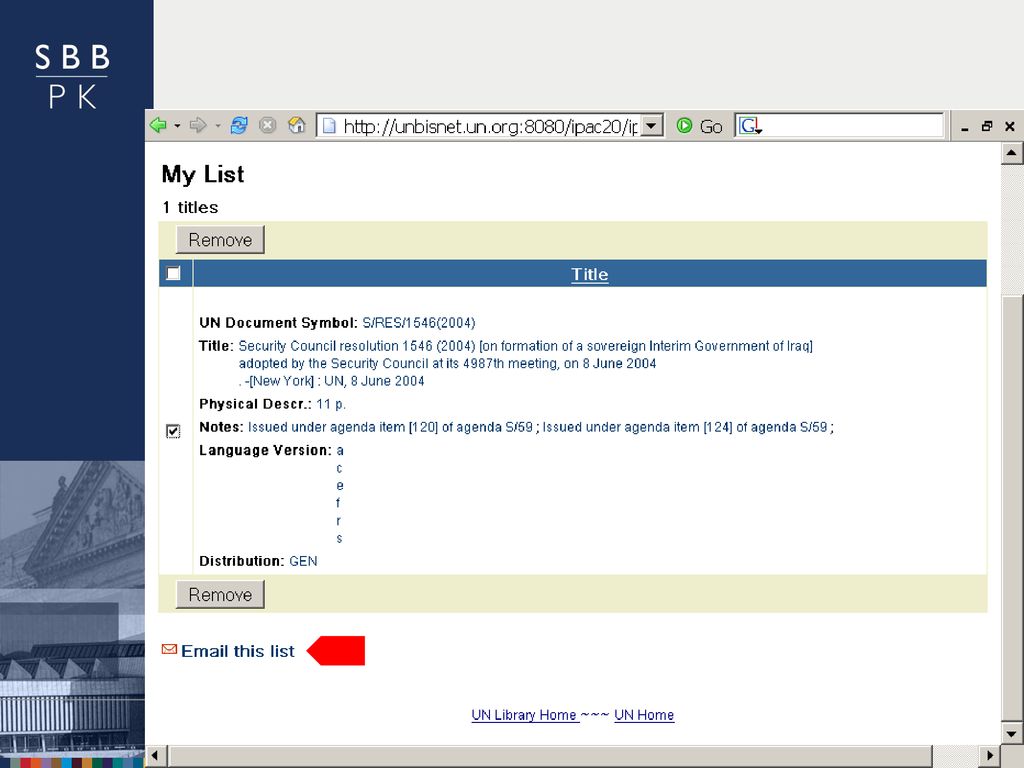1024x768 pixels.
Task: Reload the page with refresh icon
Action: 239,125
